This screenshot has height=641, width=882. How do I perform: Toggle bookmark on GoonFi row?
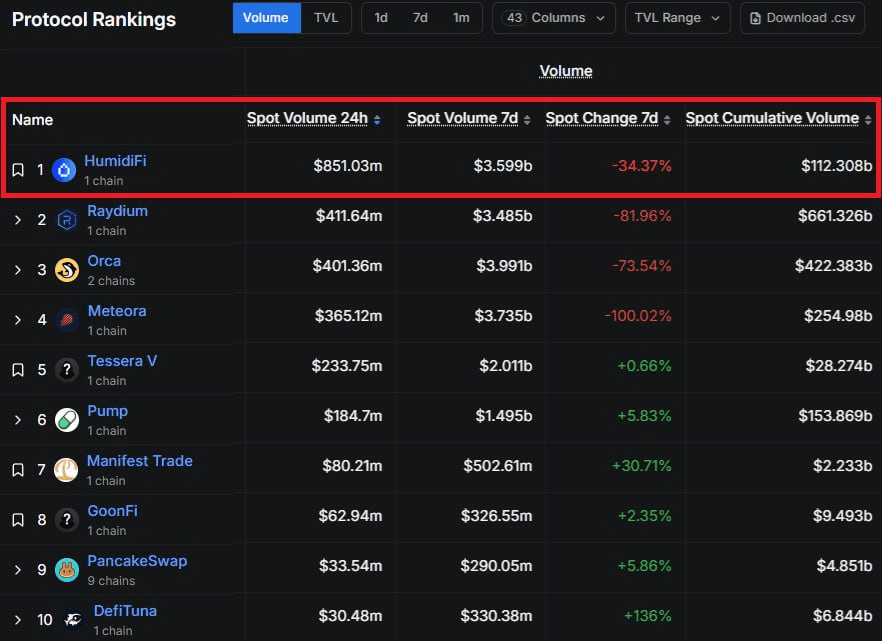(18, 520)
